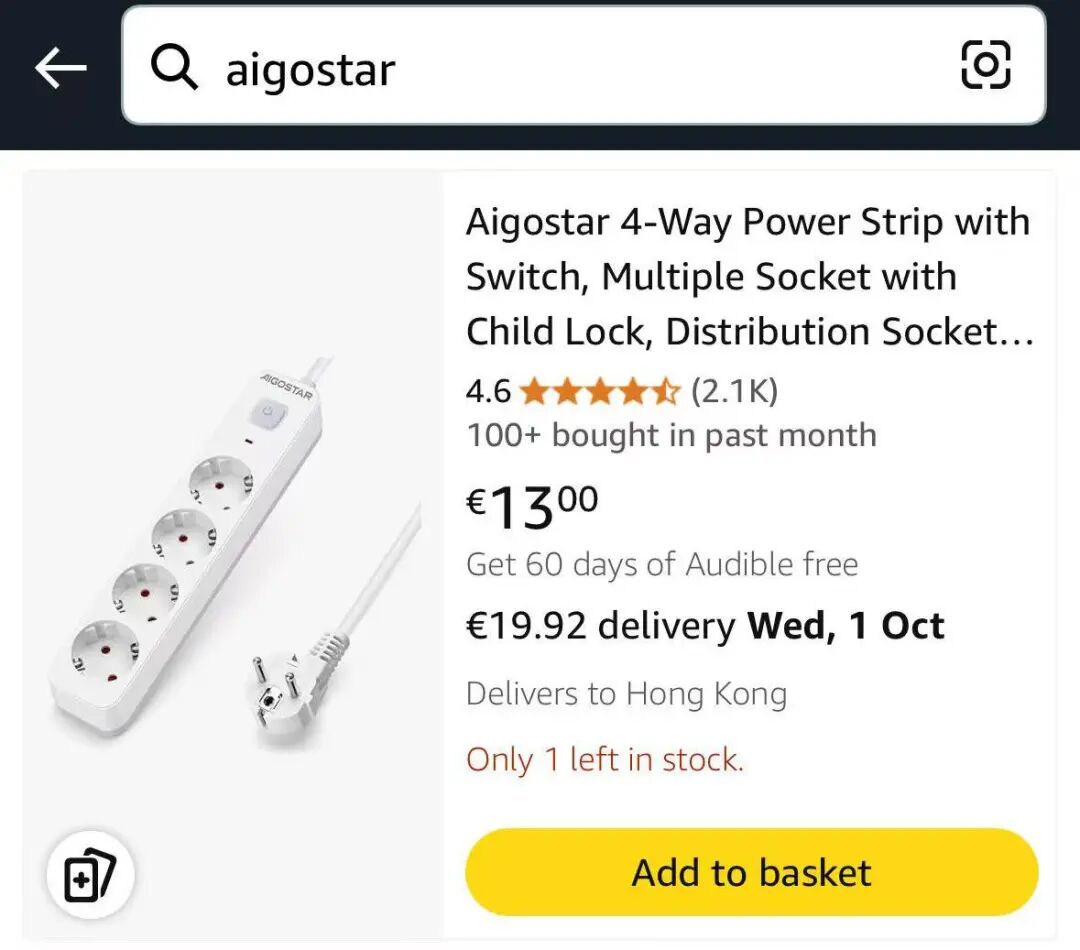Click the 4.6 rating number
1080x950 pixels.
pyautogui.click(x=488, y=391)
